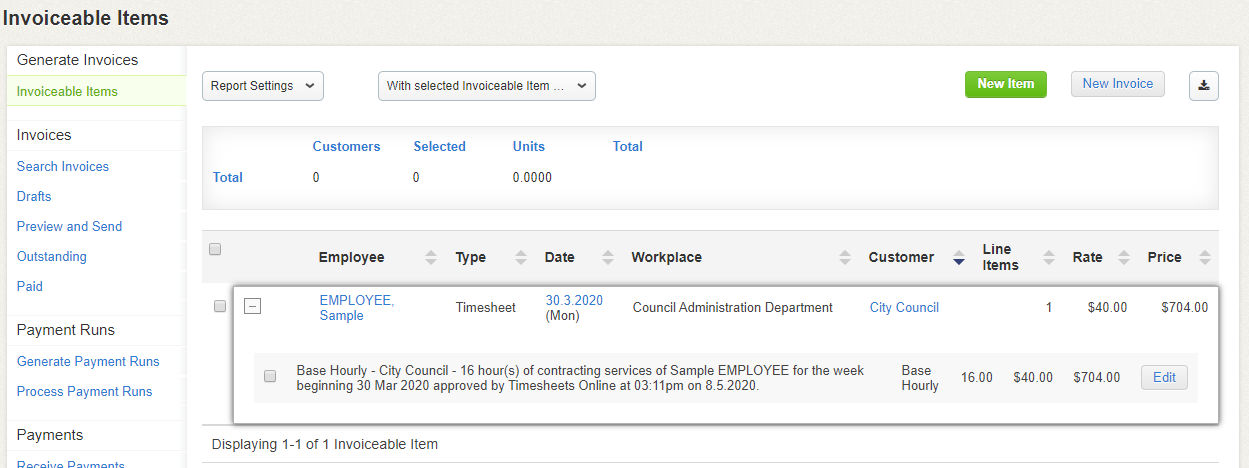Sort by Date column arrows
1249x468 pixels.
coord(608,257)
